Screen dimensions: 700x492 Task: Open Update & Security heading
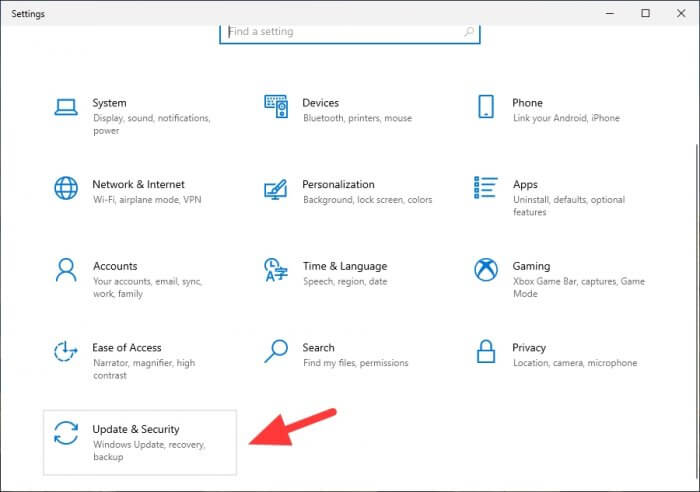coord(136,429)
